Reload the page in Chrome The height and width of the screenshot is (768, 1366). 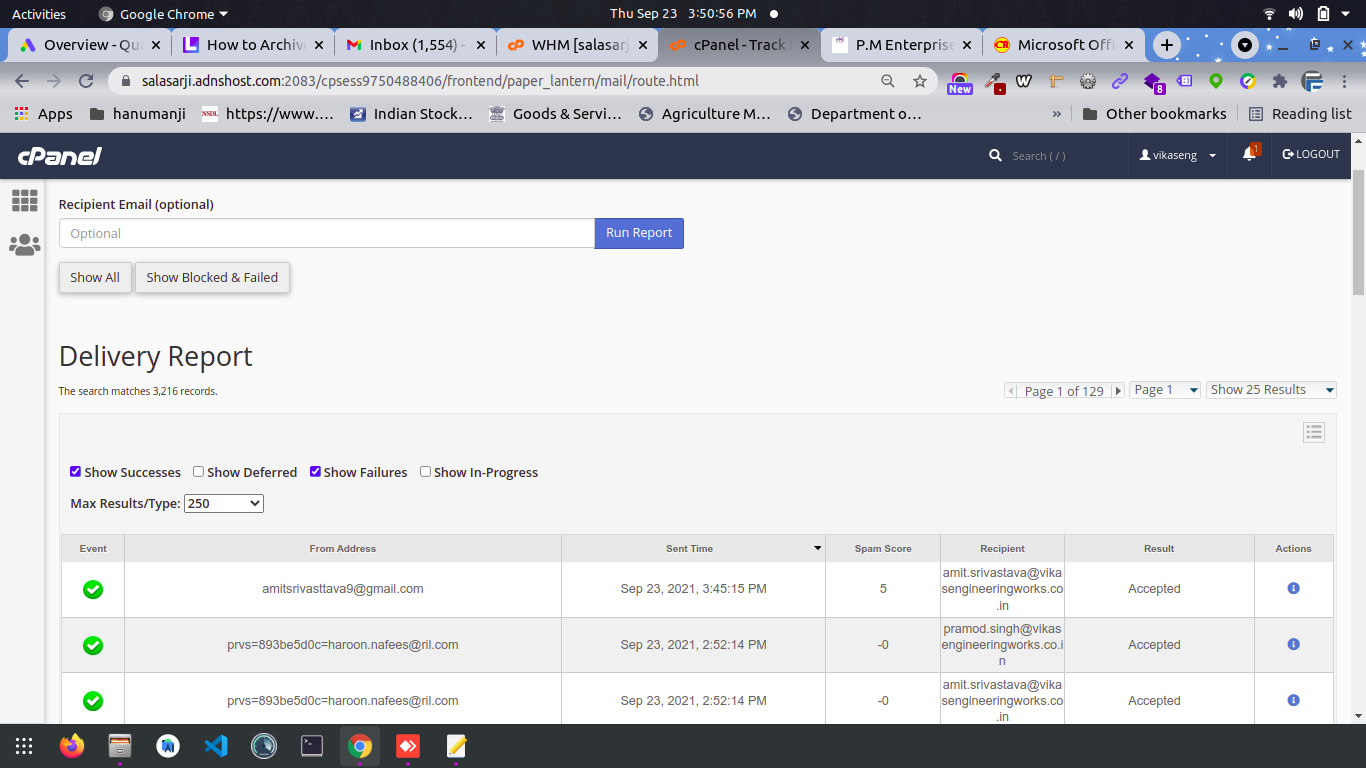tap(86, 81)
